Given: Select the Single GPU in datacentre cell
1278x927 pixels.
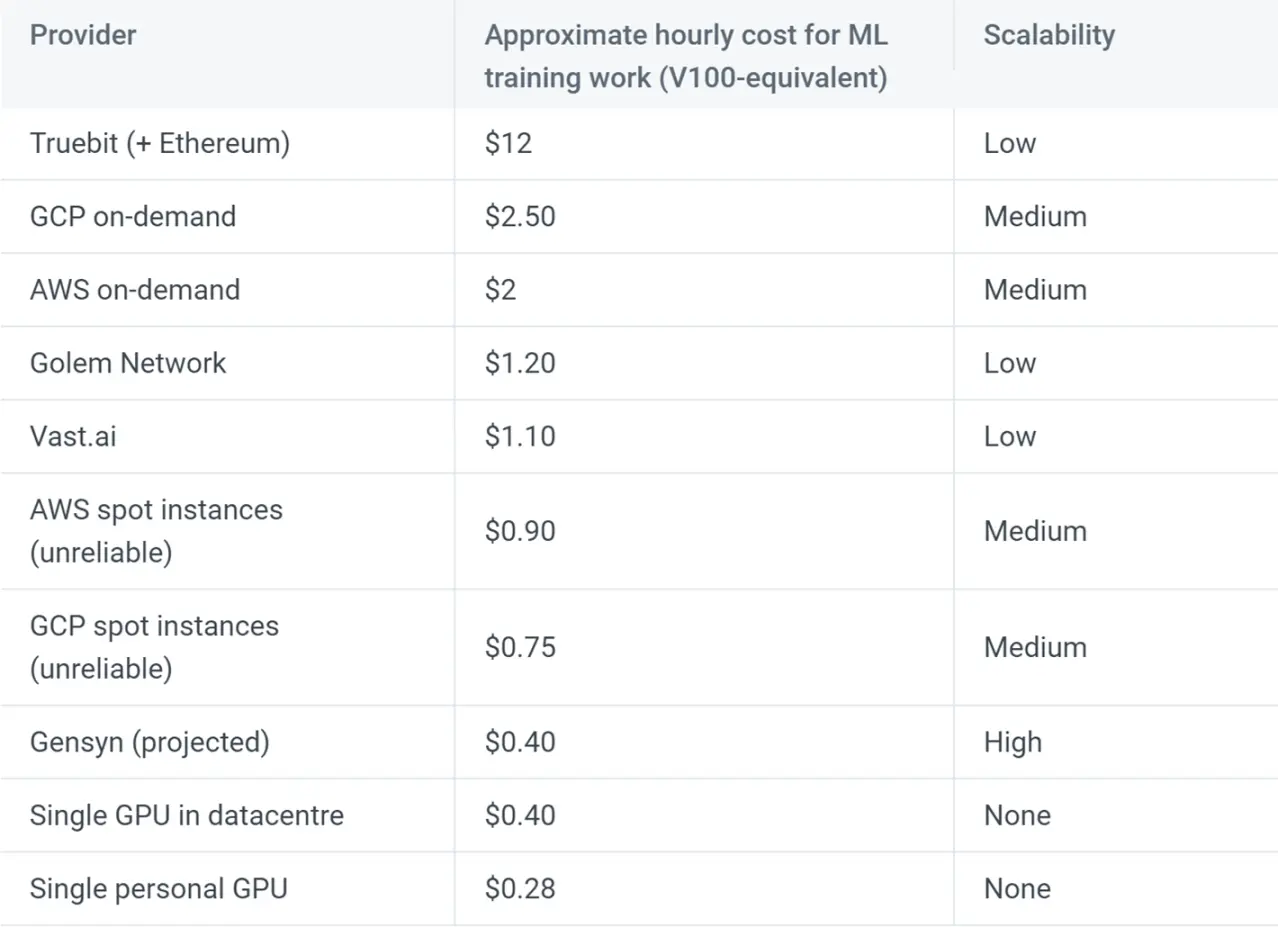Looking at the screenshot, I should coord(187,815).
